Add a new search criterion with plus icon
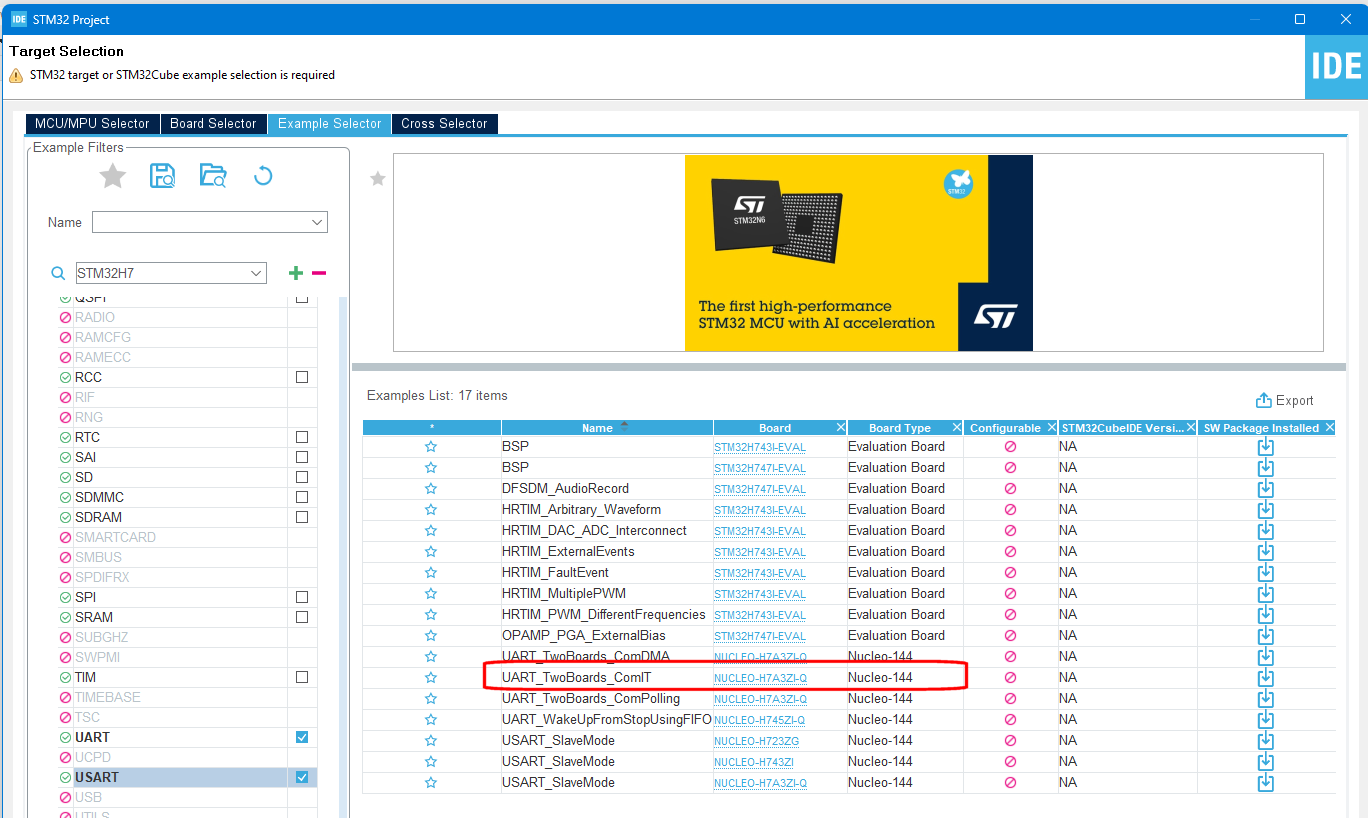 coord(295,272)
